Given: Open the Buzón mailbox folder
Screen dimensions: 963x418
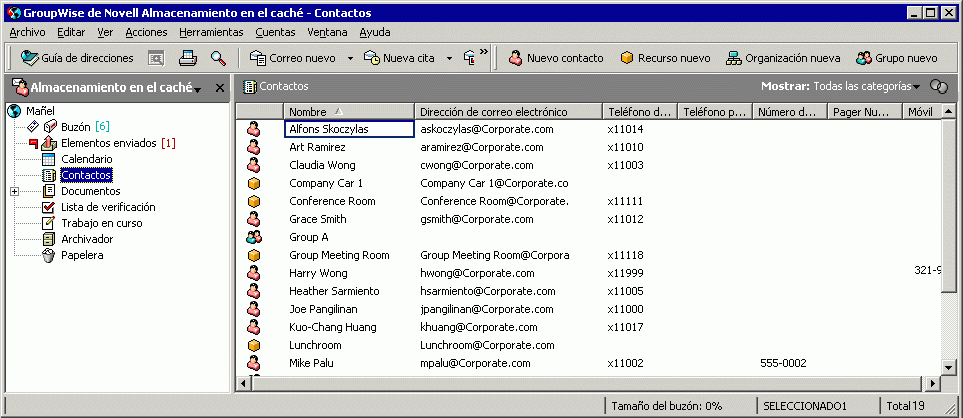Looking at the screenshot, I should click(x=76, y=127).
